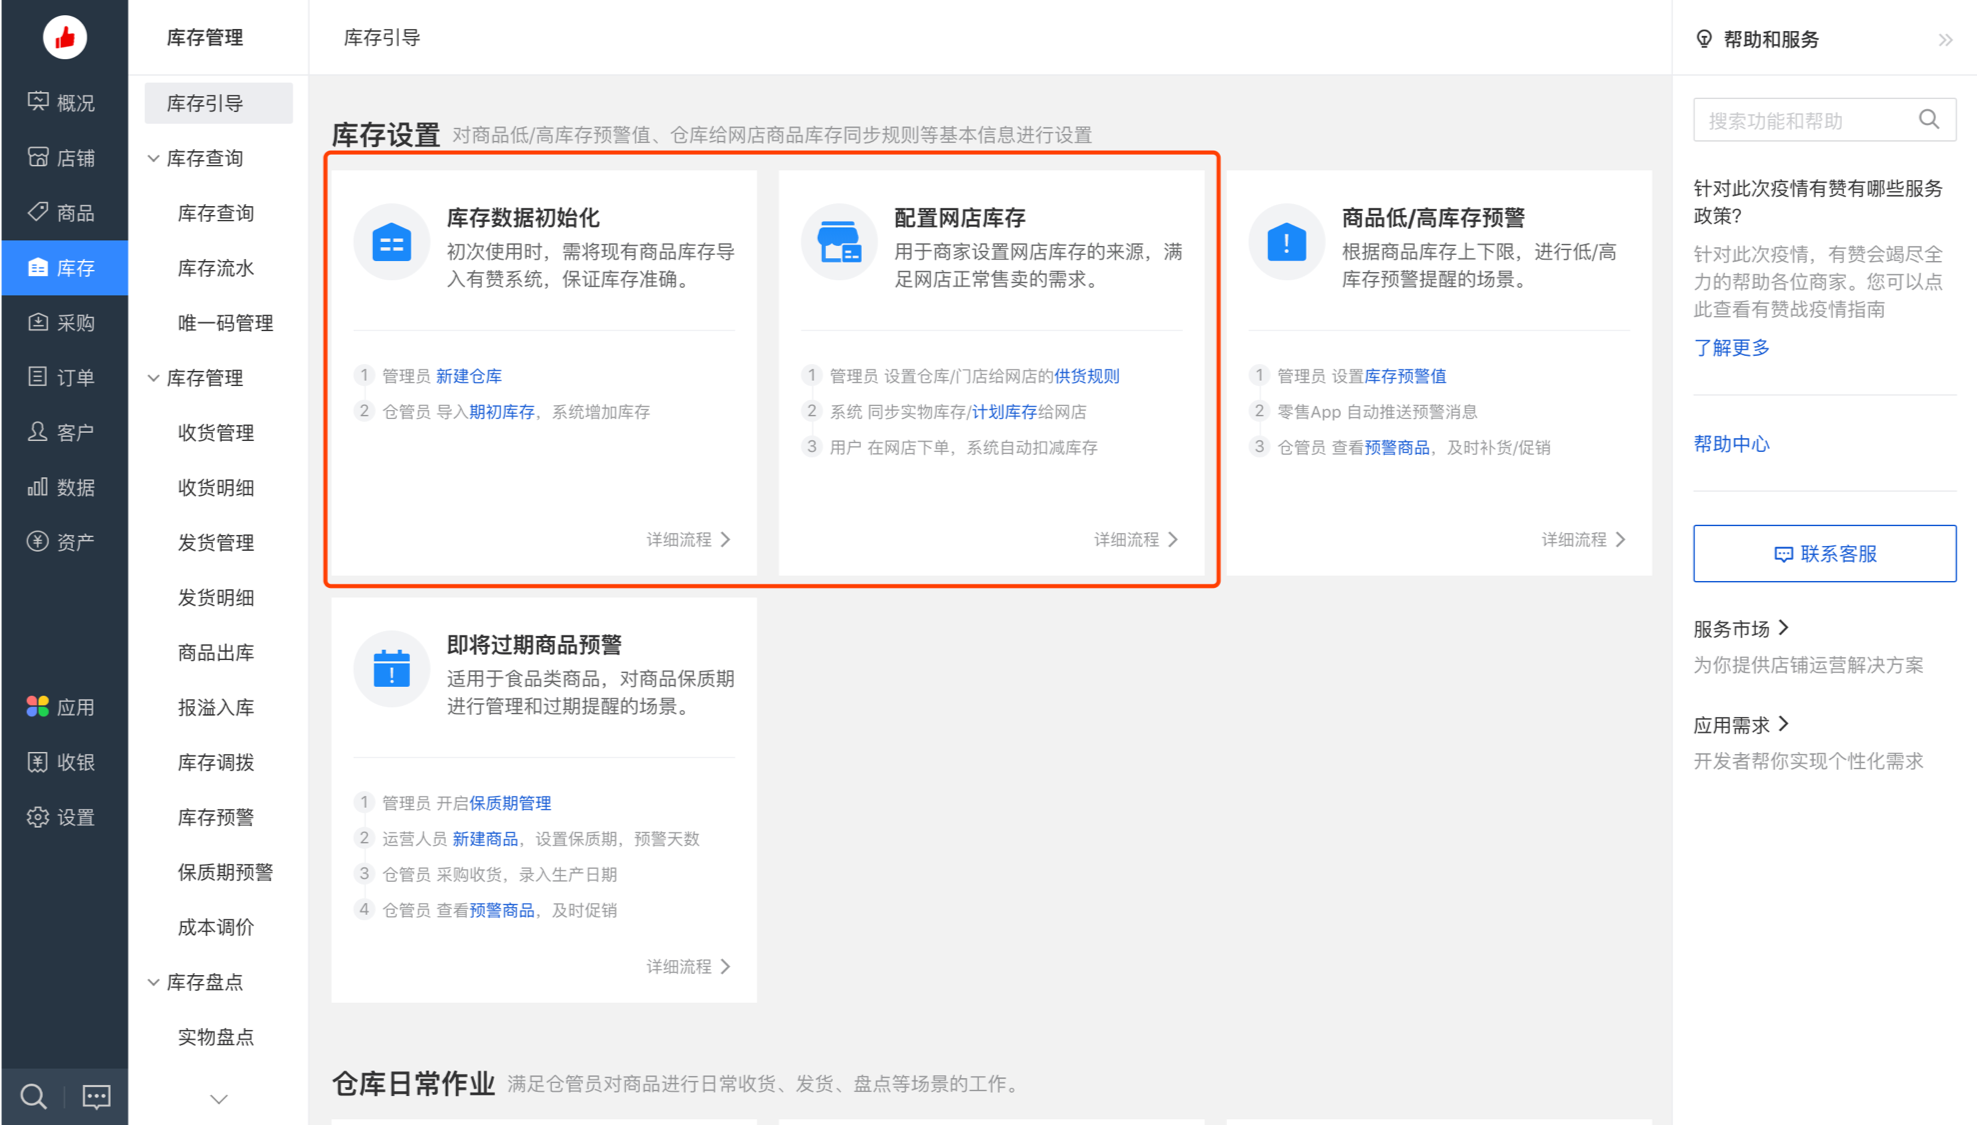This screenshot has height=1125, width=1977.
Task: Open the 采购 purchasing icon in sidebar
Action: point(38,322)
